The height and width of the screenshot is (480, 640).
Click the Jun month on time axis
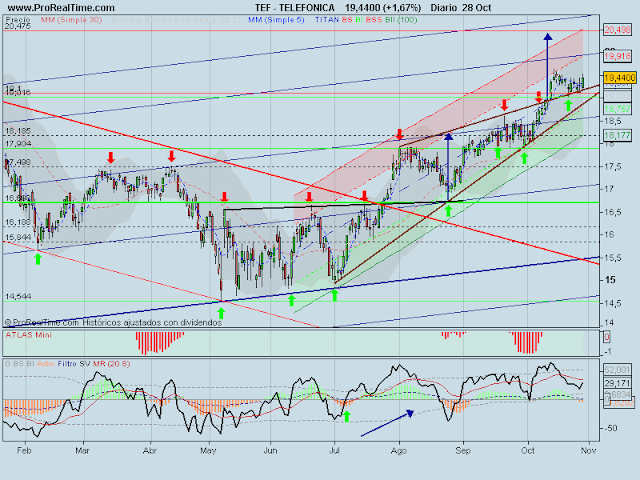270,451
